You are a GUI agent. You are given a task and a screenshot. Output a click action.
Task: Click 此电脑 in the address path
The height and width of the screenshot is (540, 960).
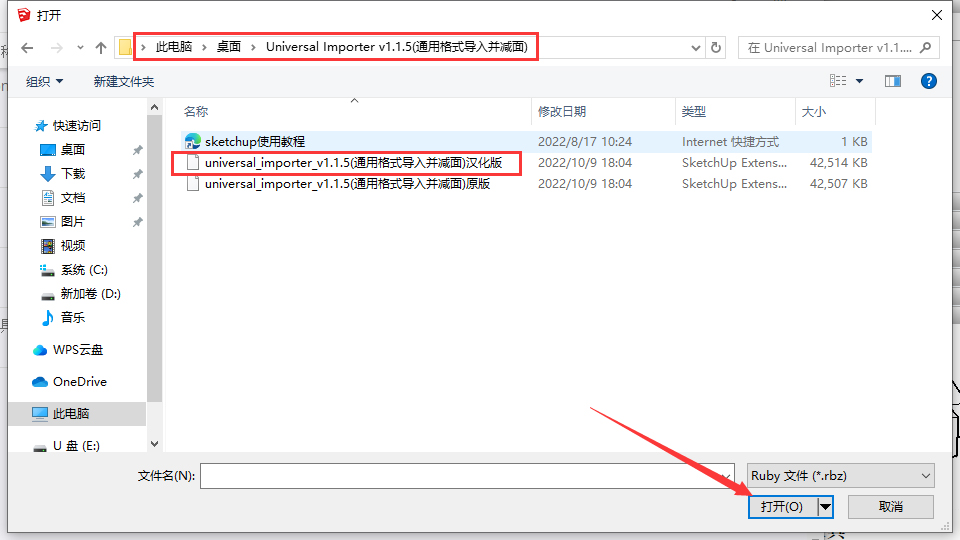(x=174, y=47)
